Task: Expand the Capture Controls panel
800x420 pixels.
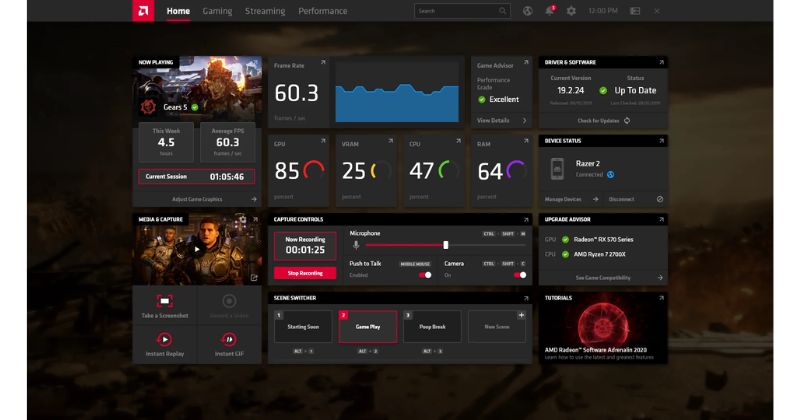Action: tap(526, 219)
